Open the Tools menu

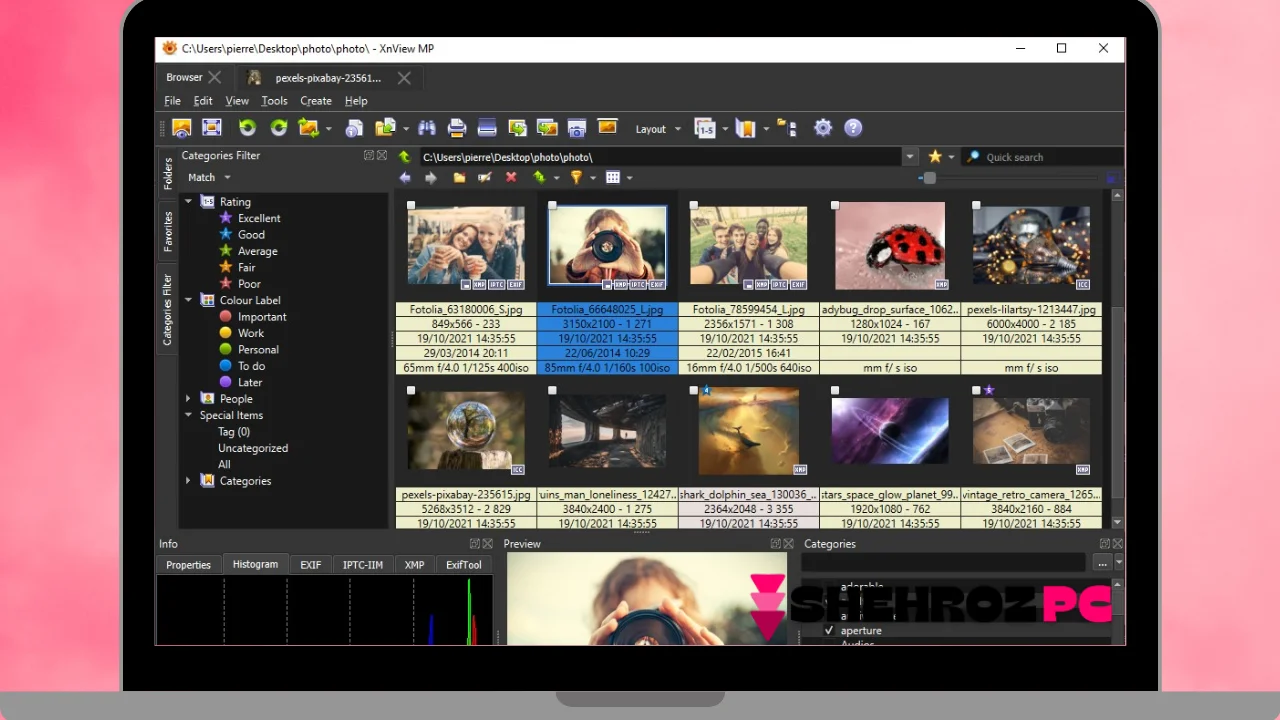point(274,101)
